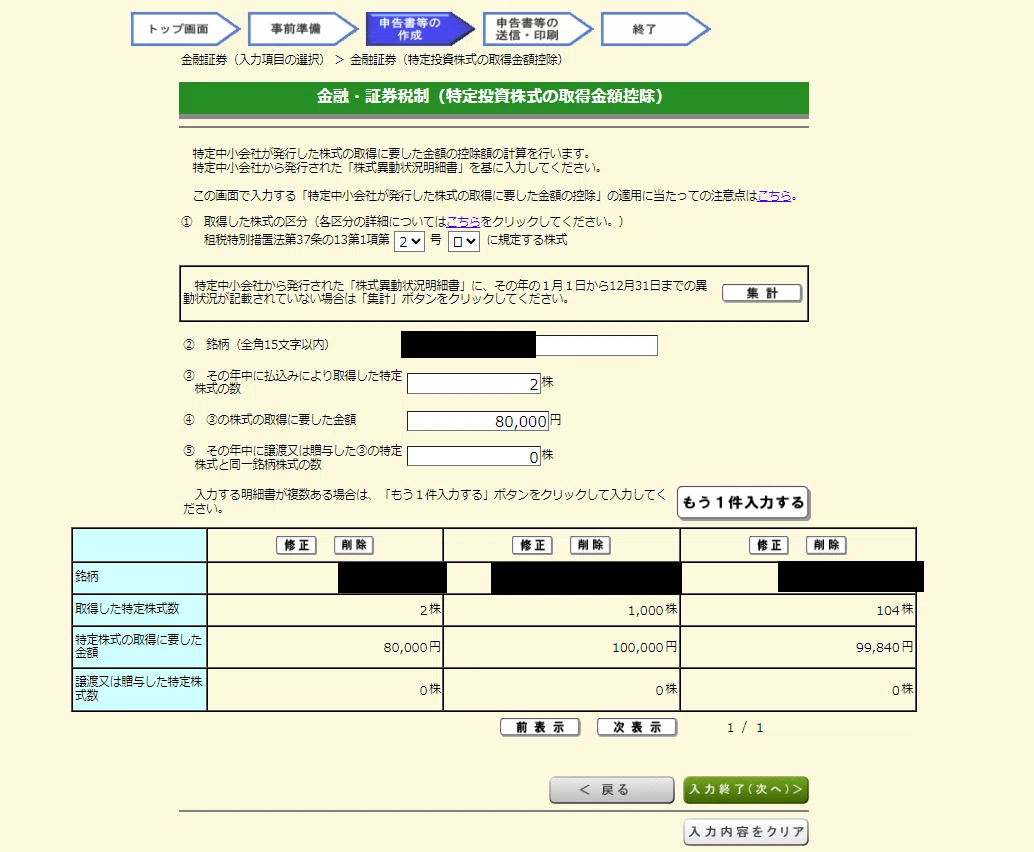Jump to 終了 step arrow

click(x=655, y=29)
